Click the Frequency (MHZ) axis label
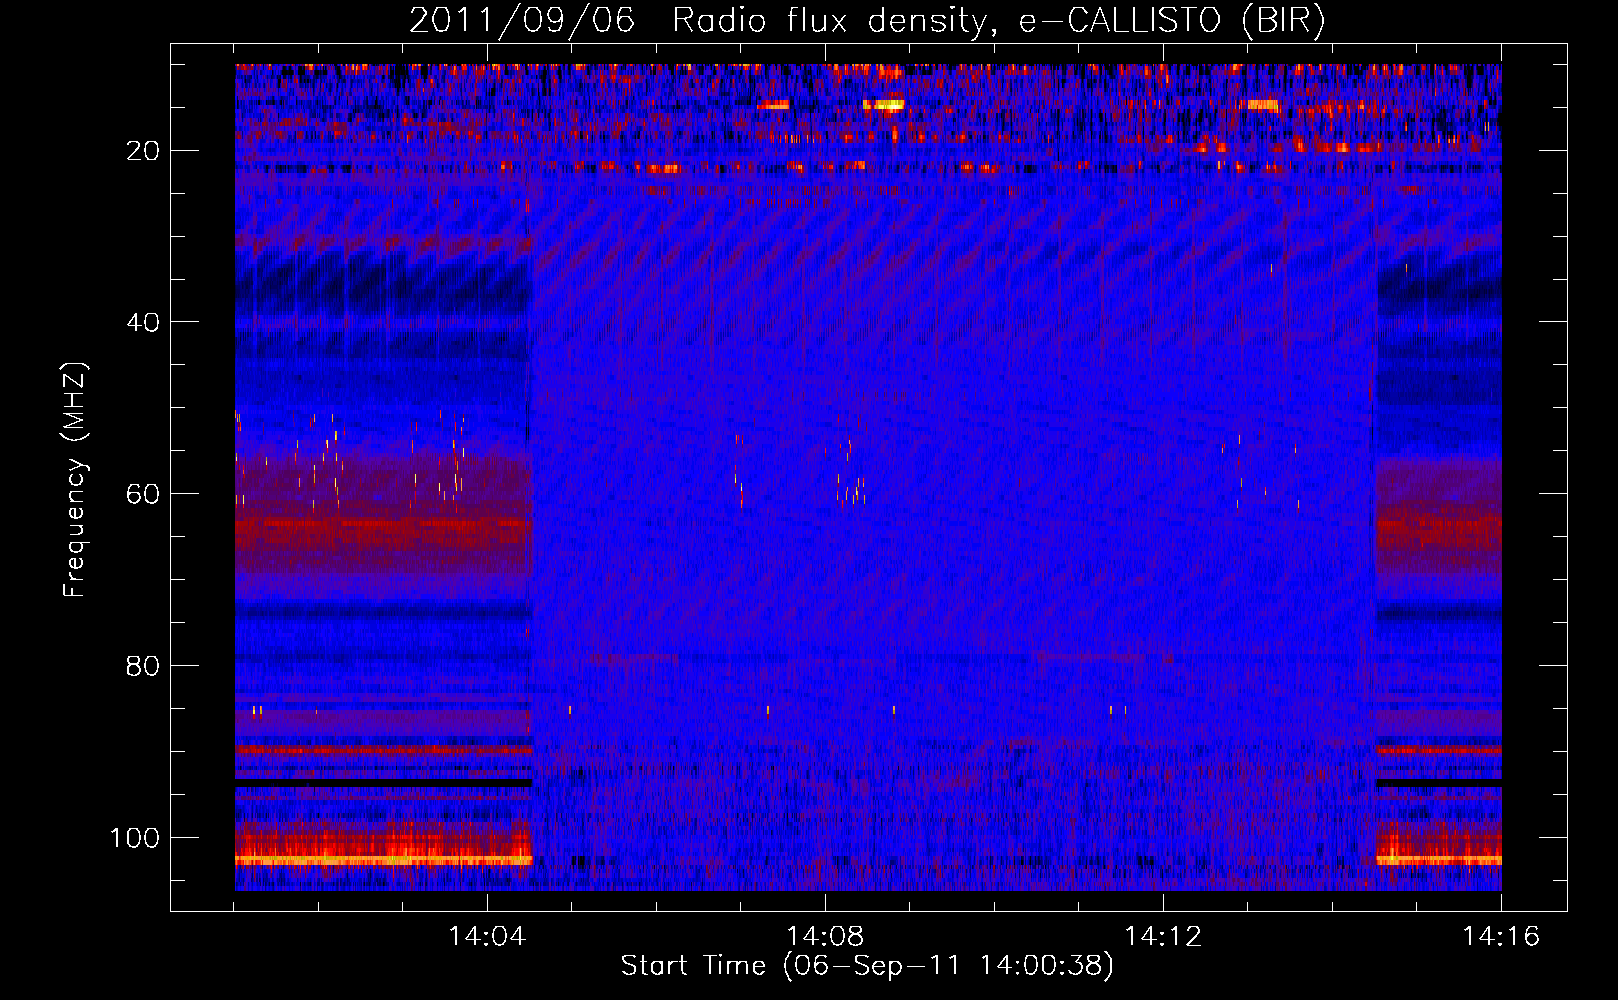This screenshot has width=1618, height=1000. click(x=75, y=479)
